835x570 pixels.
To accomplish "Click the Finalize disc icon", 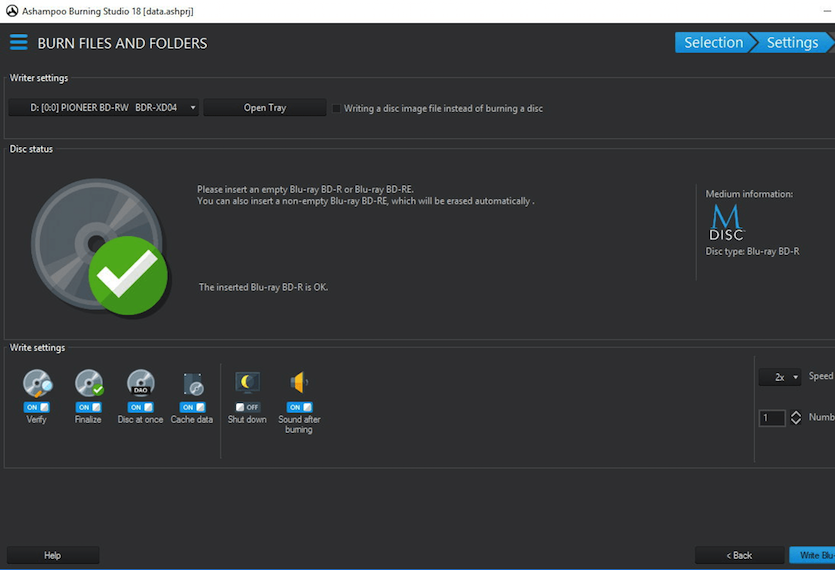I will pos(89,384).
